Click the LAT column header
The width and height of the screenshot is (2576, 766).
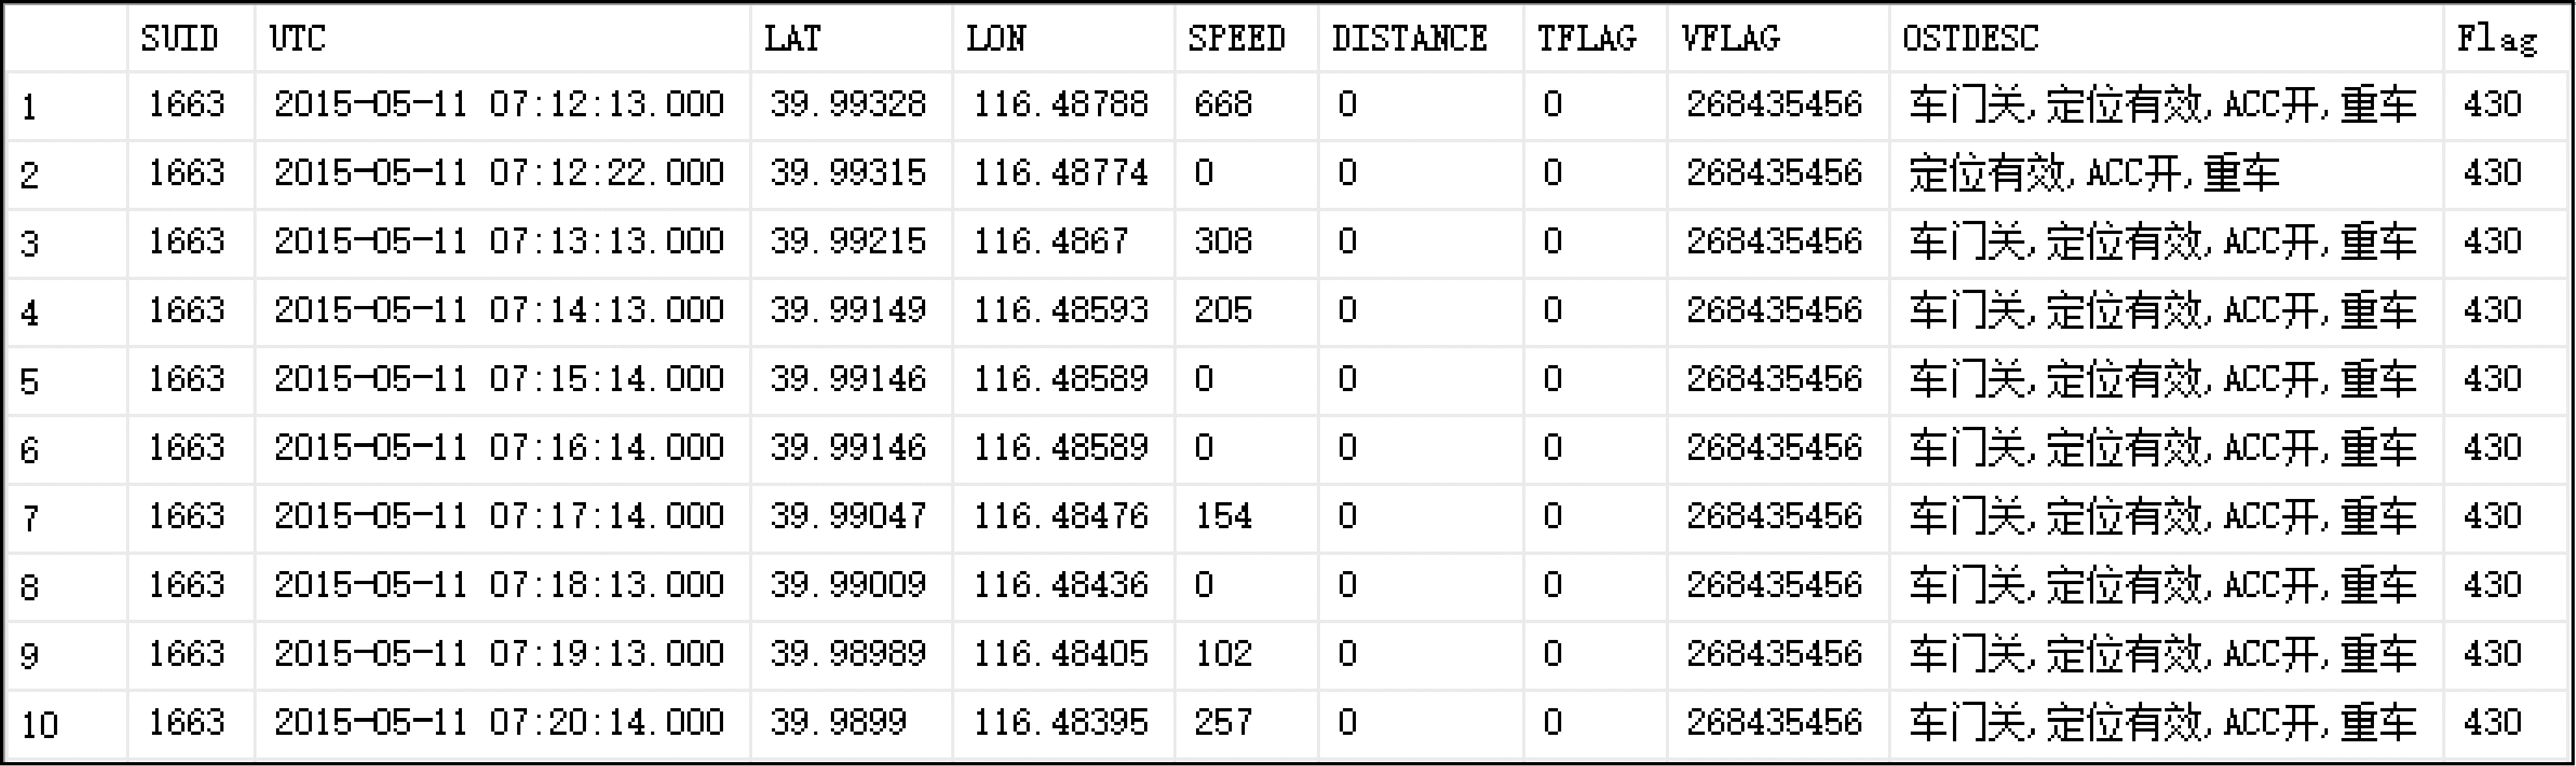coord(851,38)
